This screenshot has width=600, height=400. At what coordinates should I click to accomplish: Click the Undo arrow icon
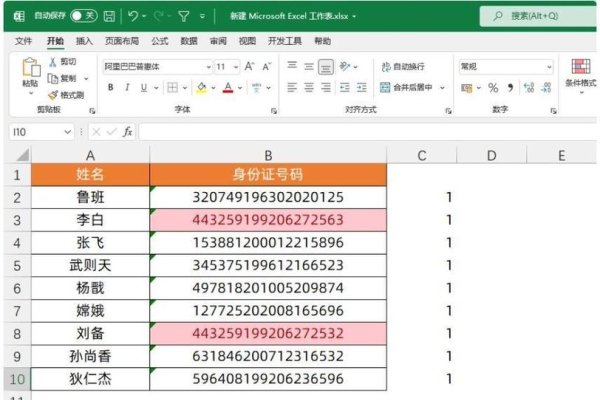point(133,16)
